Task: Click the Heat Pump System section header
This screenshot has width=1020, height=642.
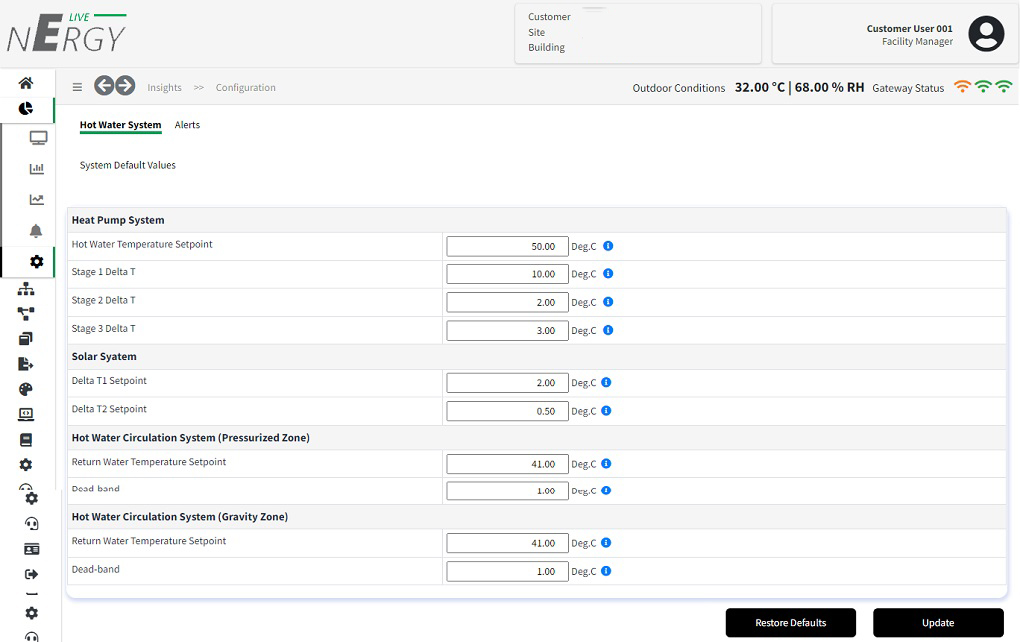Action: (x=118, y=220)
